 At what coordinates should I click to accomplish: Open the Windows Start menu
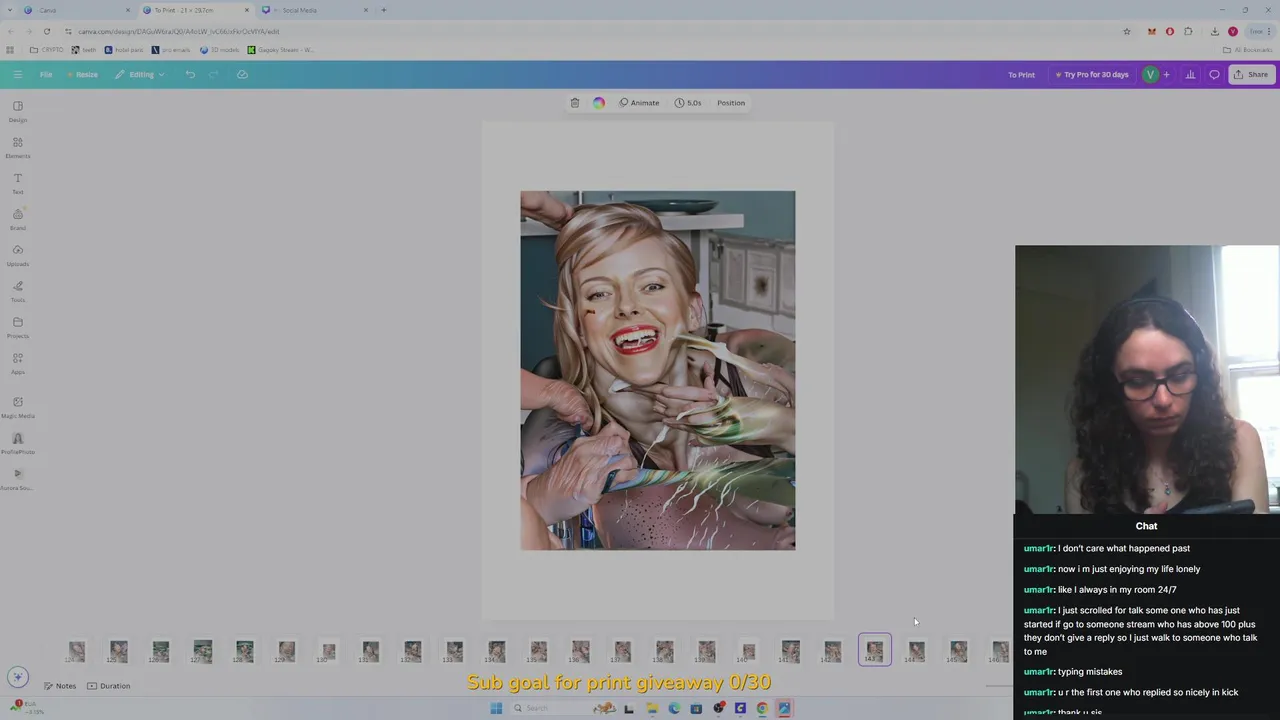tap(496, 708)
